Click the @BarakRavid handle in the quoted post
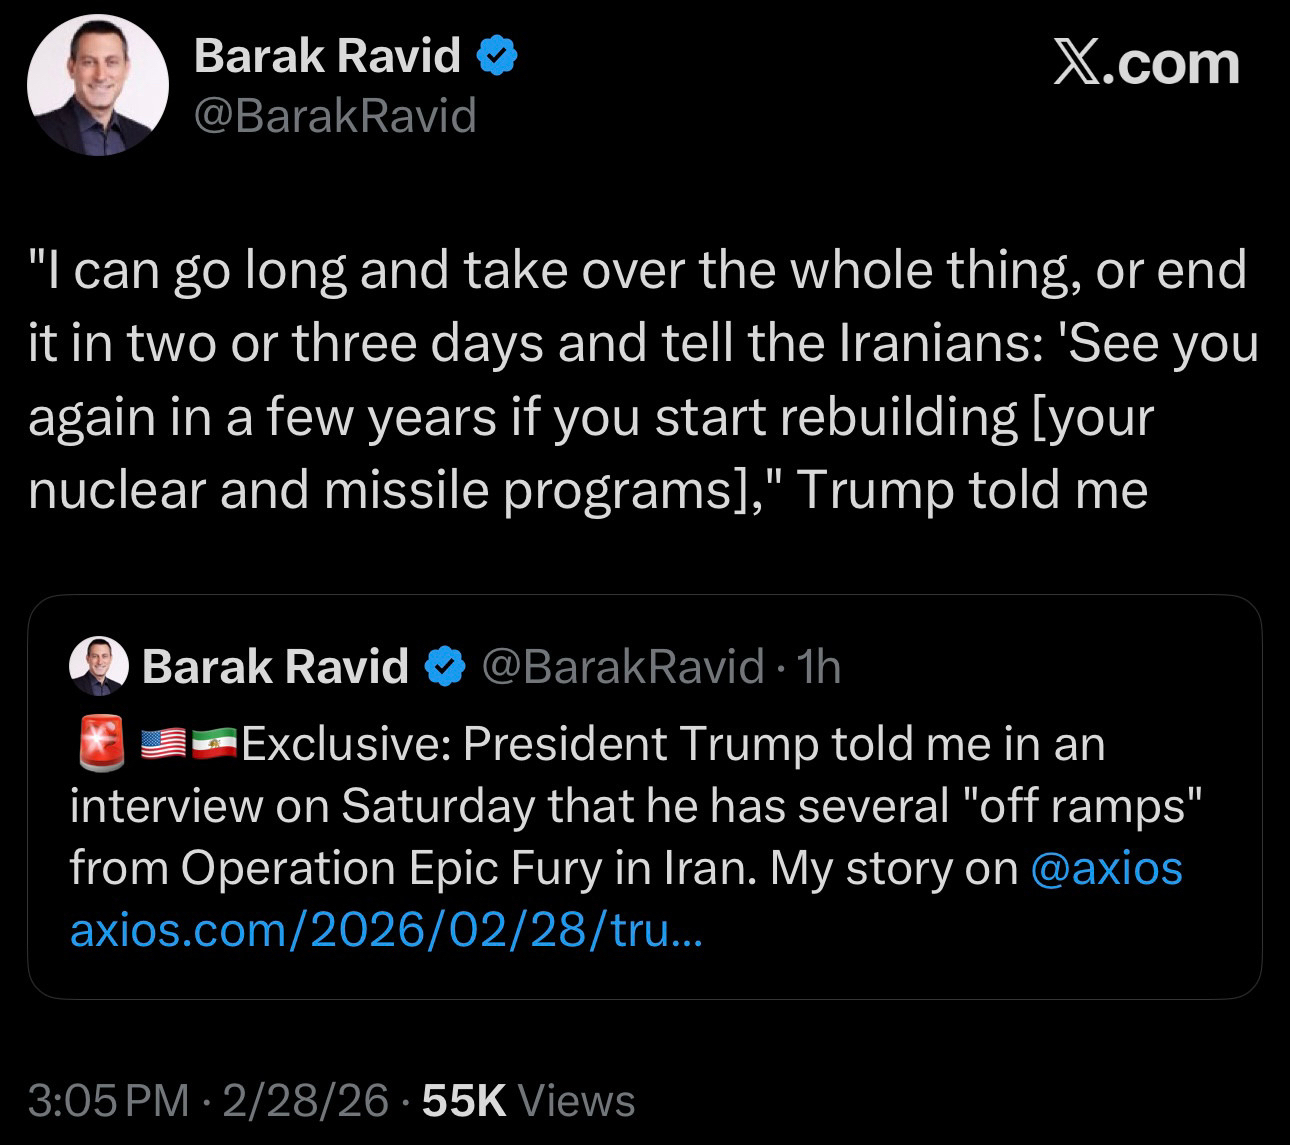This screenshot has width=1290, height=1145. click(623, 666)
